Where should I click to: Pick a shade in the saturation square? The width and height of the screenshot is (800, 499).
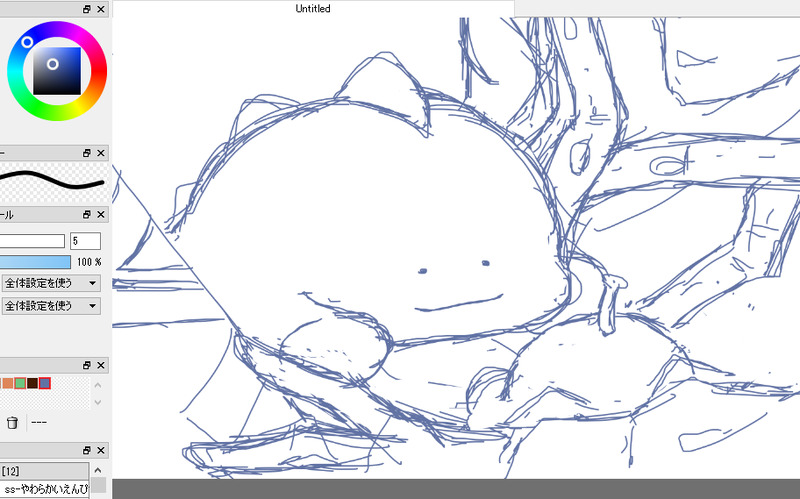point(57,71)
